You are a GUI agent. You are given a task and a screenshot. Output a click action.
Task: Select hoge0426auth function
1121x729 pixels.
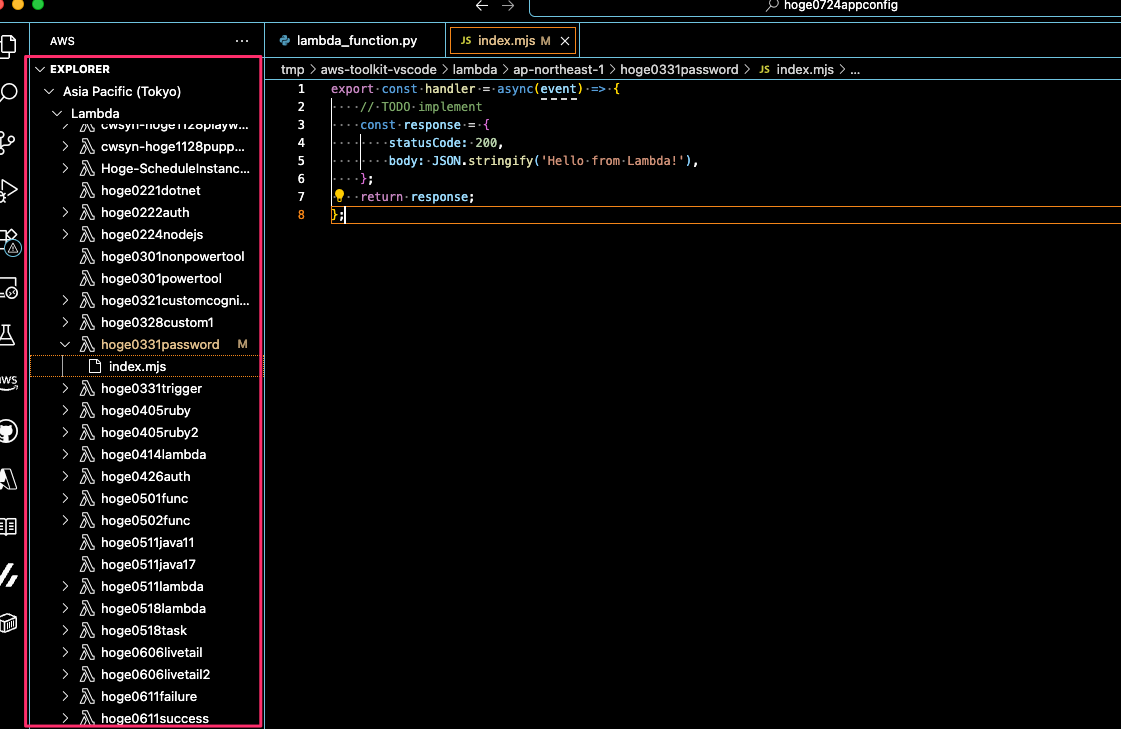(x=146, y=477)
